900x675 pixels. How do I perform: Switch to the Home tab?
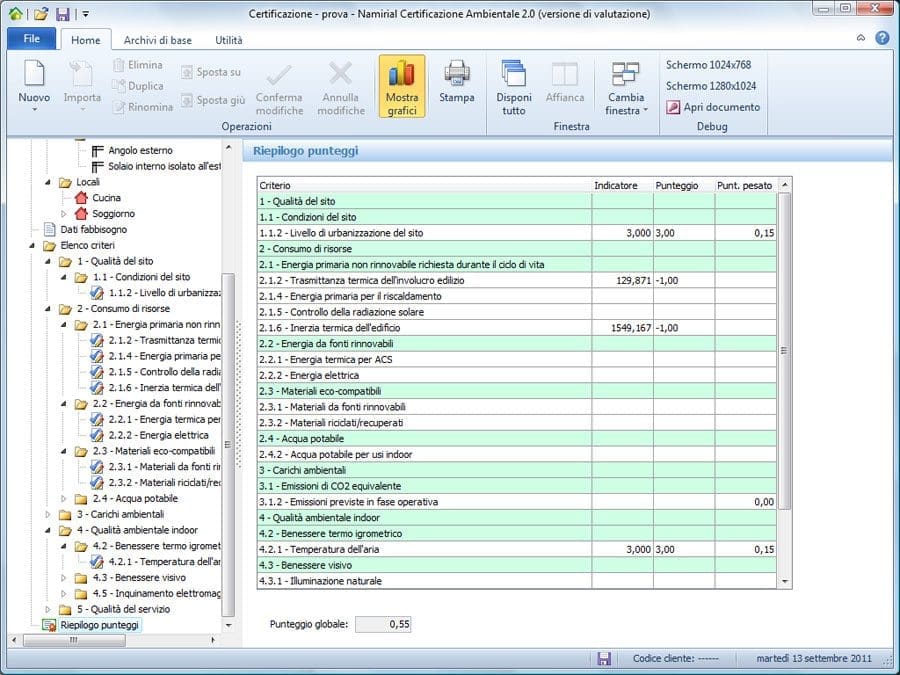(86, 40)
